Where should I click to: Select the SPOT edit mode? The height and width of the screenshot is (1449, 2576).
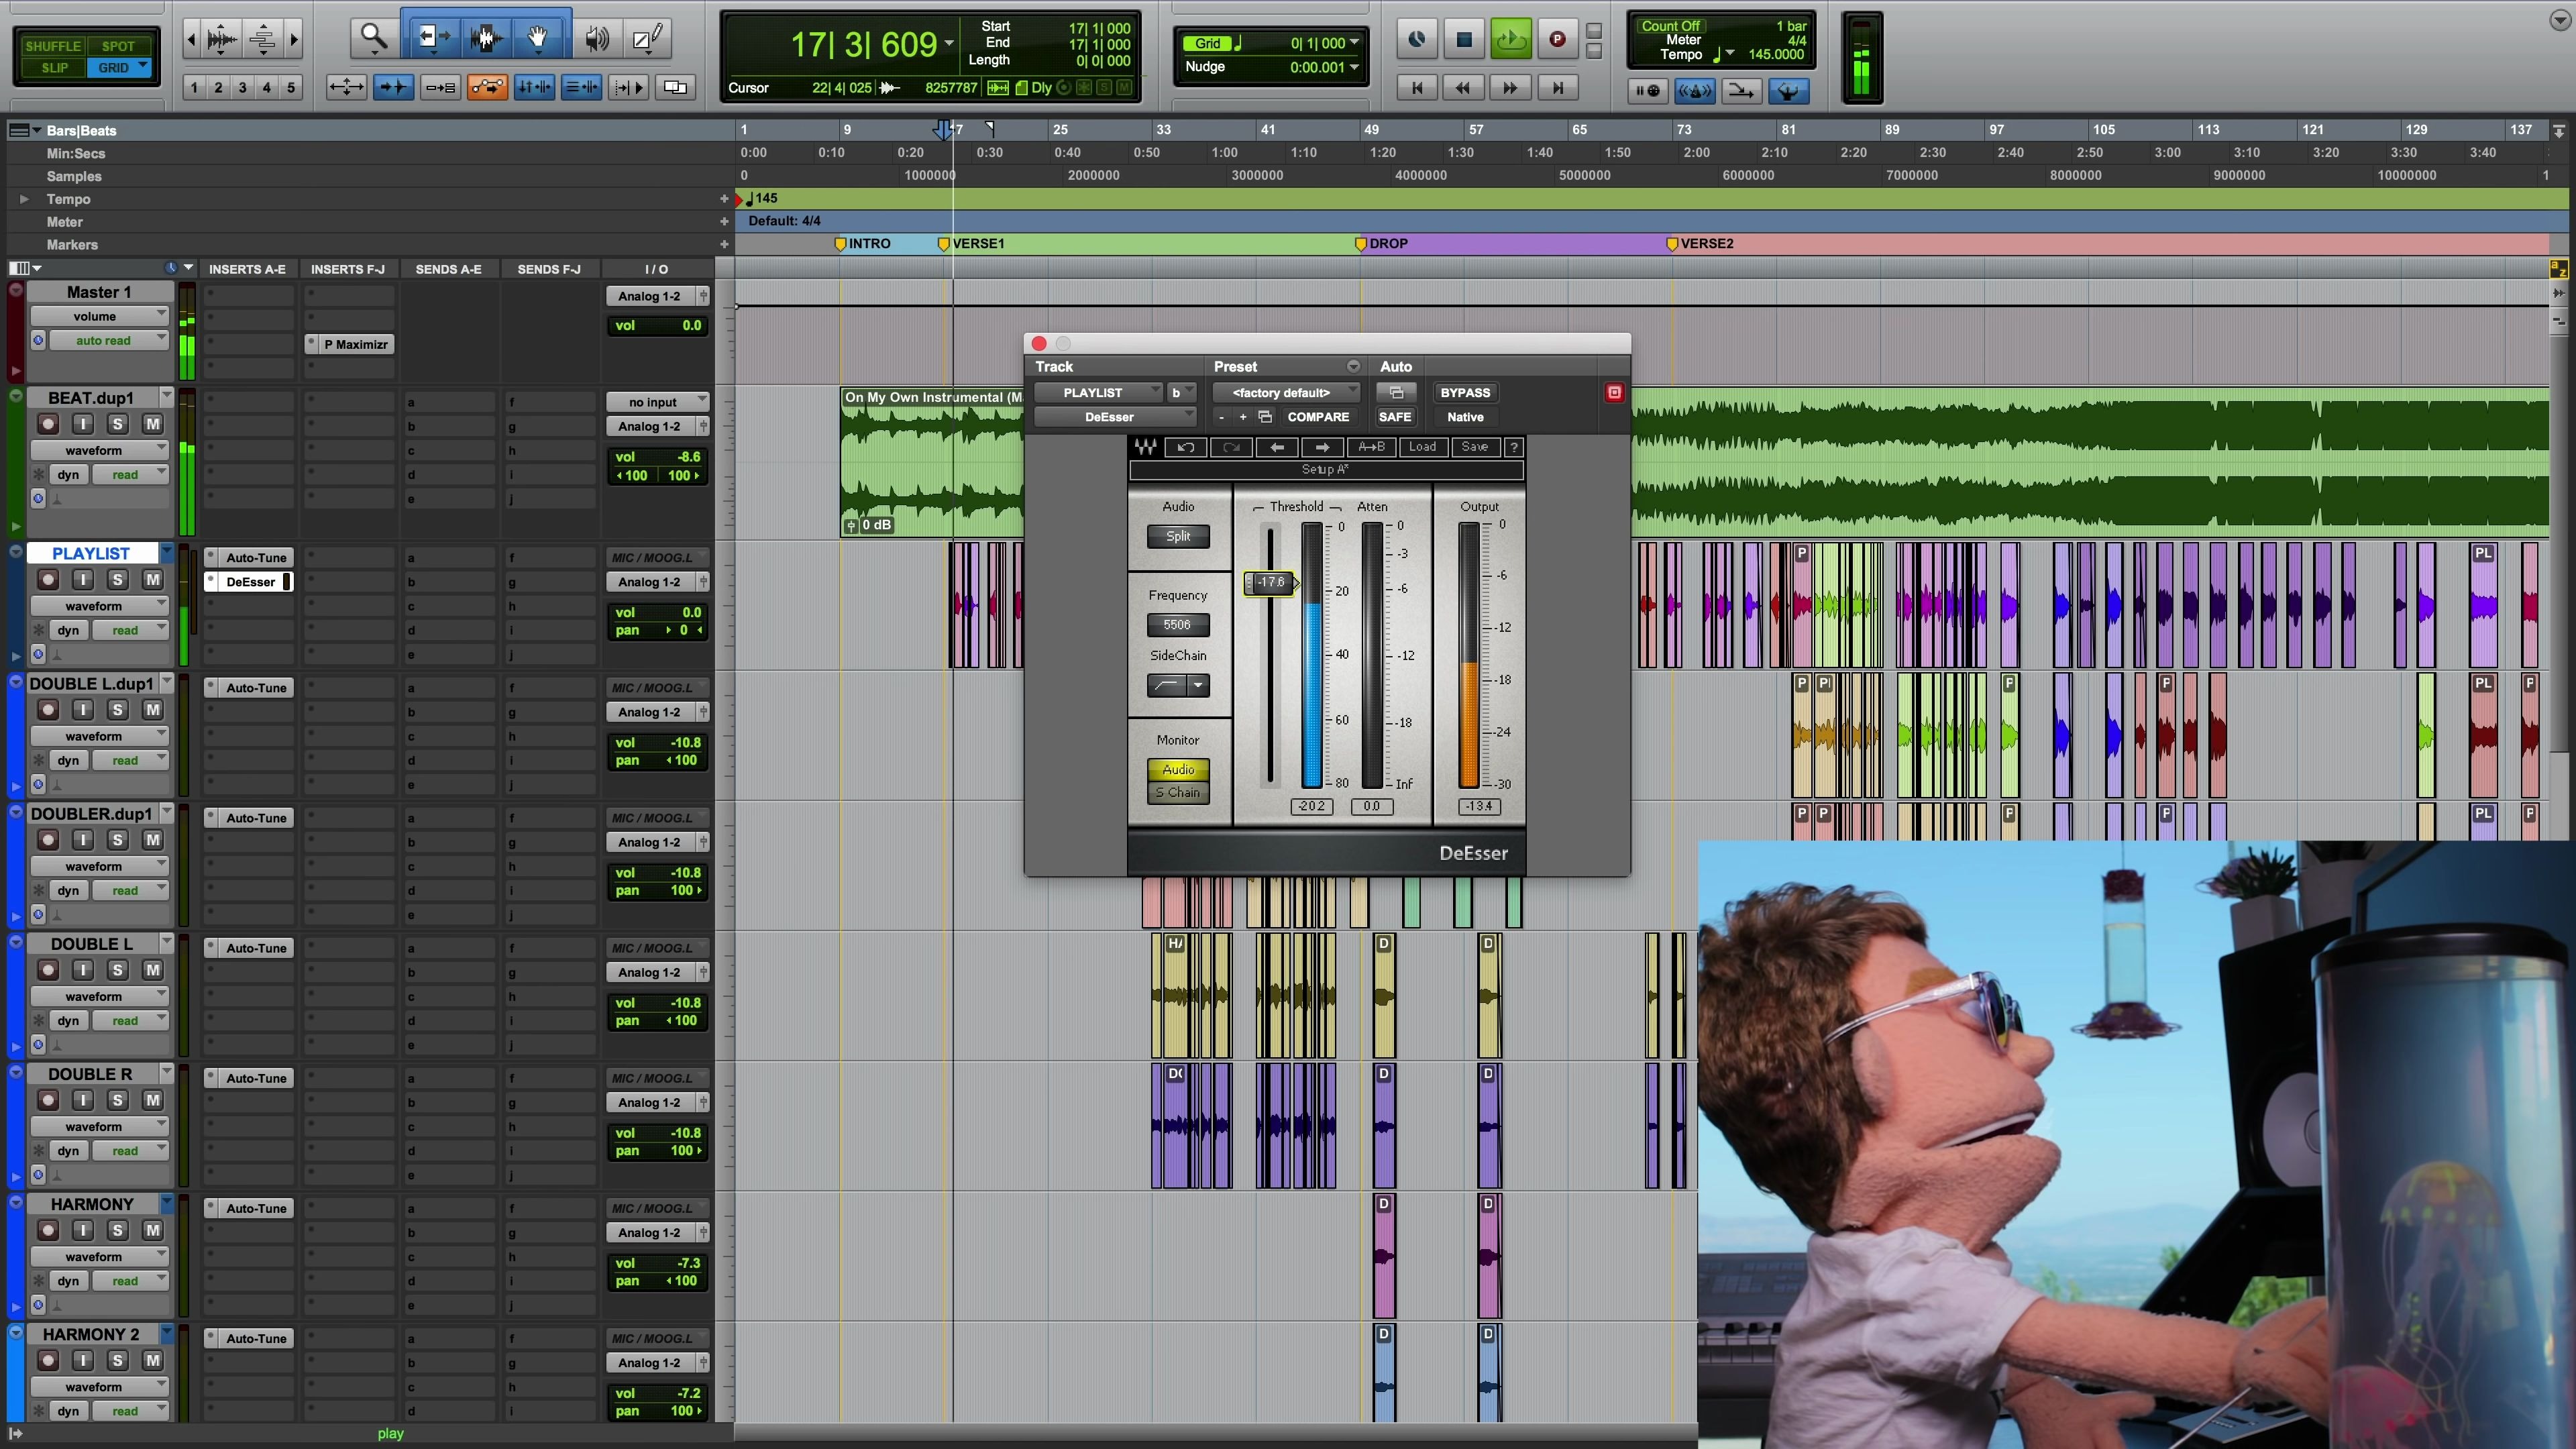(x=118, y=46)
